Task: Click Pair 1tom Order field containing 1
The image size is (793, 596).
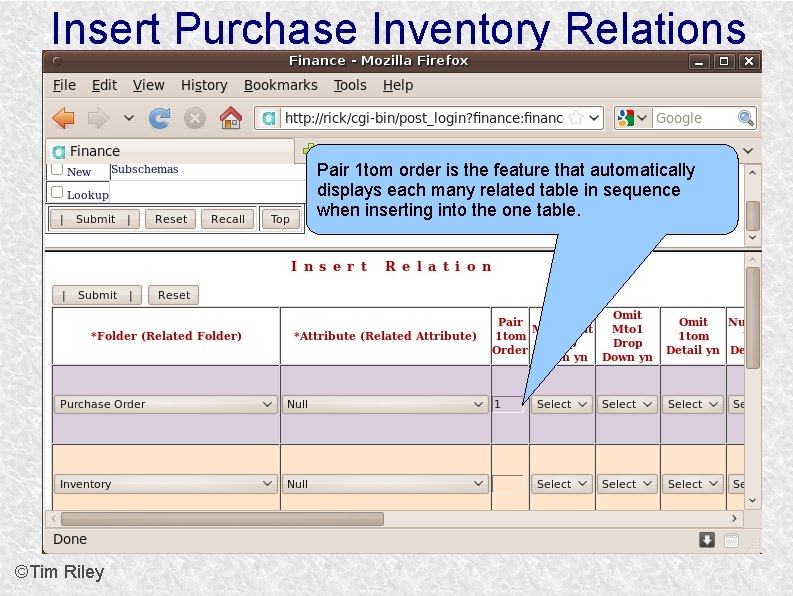Action: coord(508,404)
